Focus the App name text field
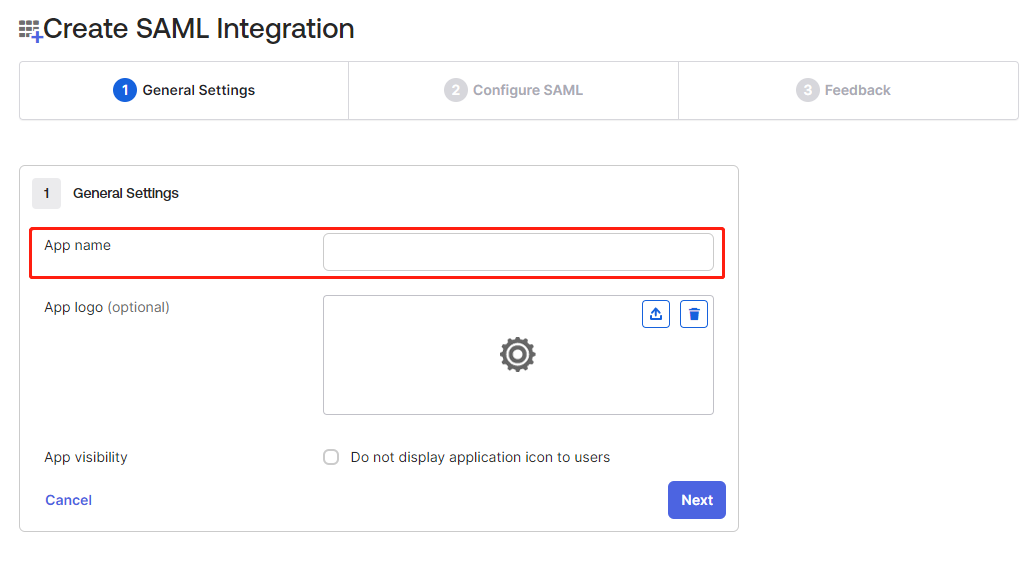 [x=518, y=252]
